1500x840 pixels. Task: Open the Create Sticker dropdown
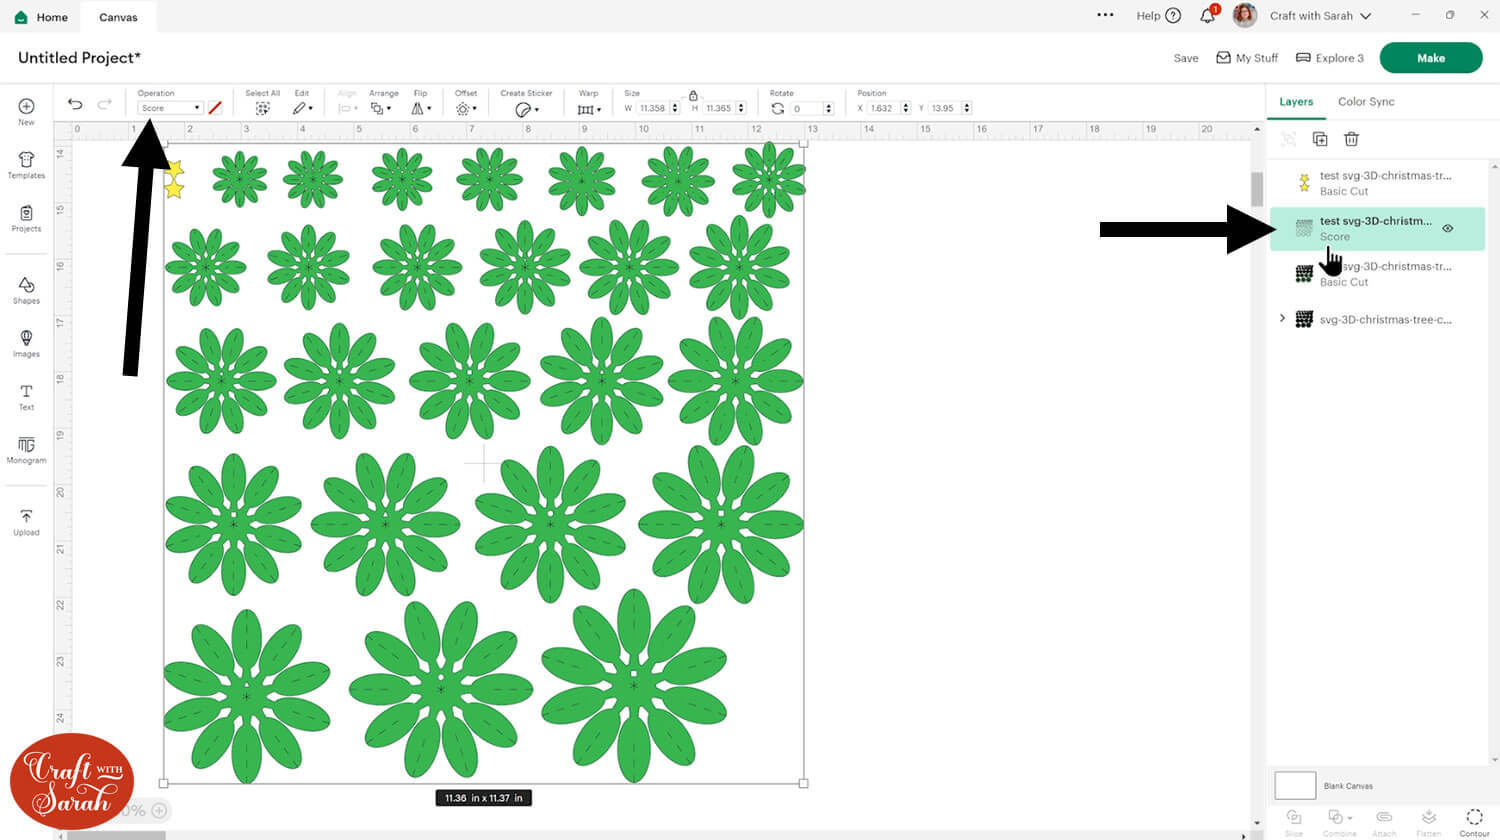[527, 109]
